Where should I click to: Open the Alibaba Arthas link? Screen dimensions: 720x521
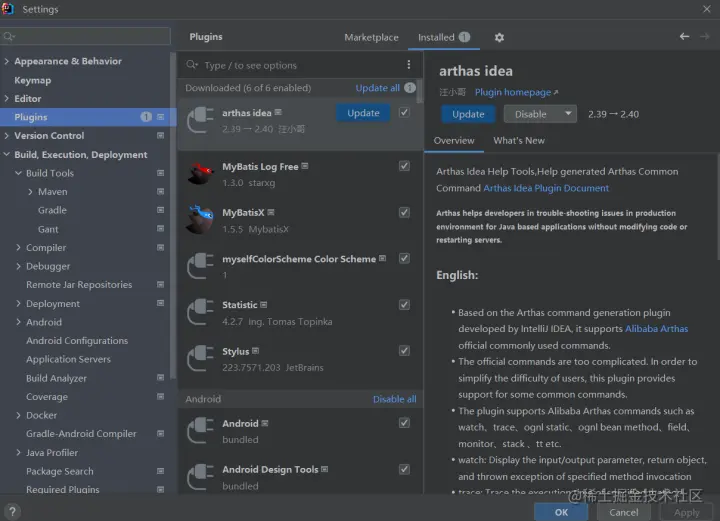[657, 329]
